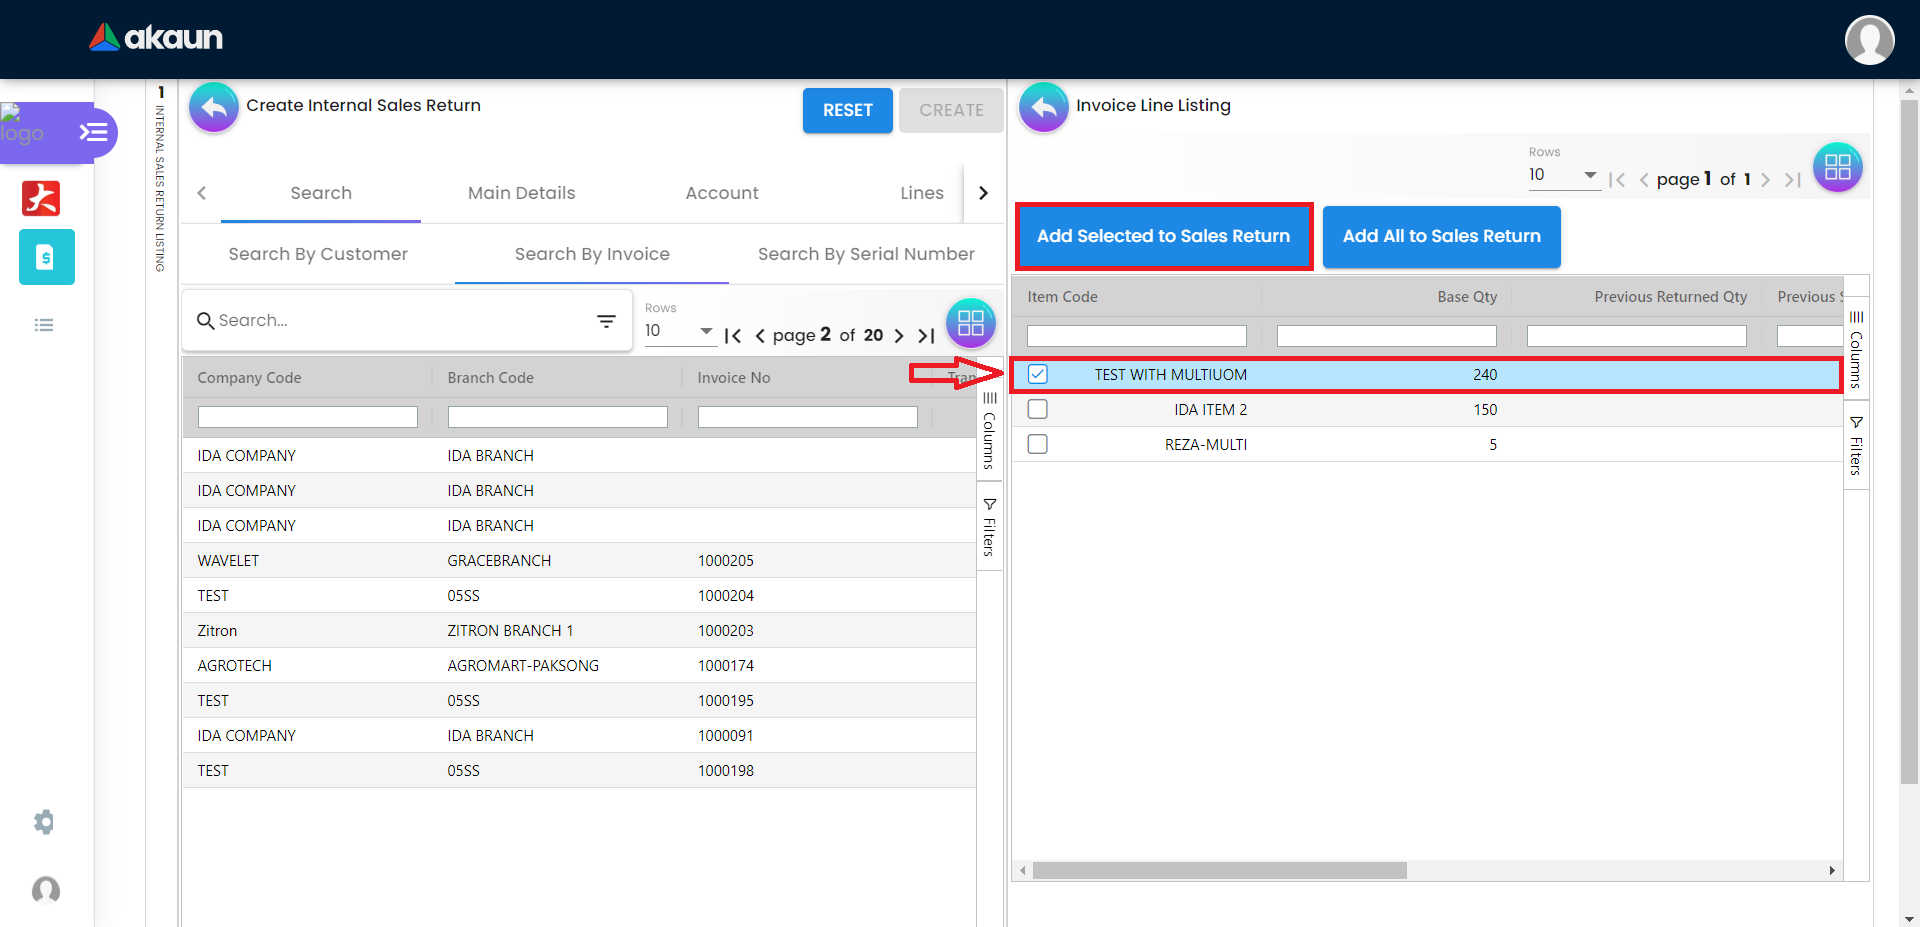Click the horizontal scrollbar under invoice lines
This screenshot has width=1920, height=927.
pyautogui.click(x=1219, y=871)
